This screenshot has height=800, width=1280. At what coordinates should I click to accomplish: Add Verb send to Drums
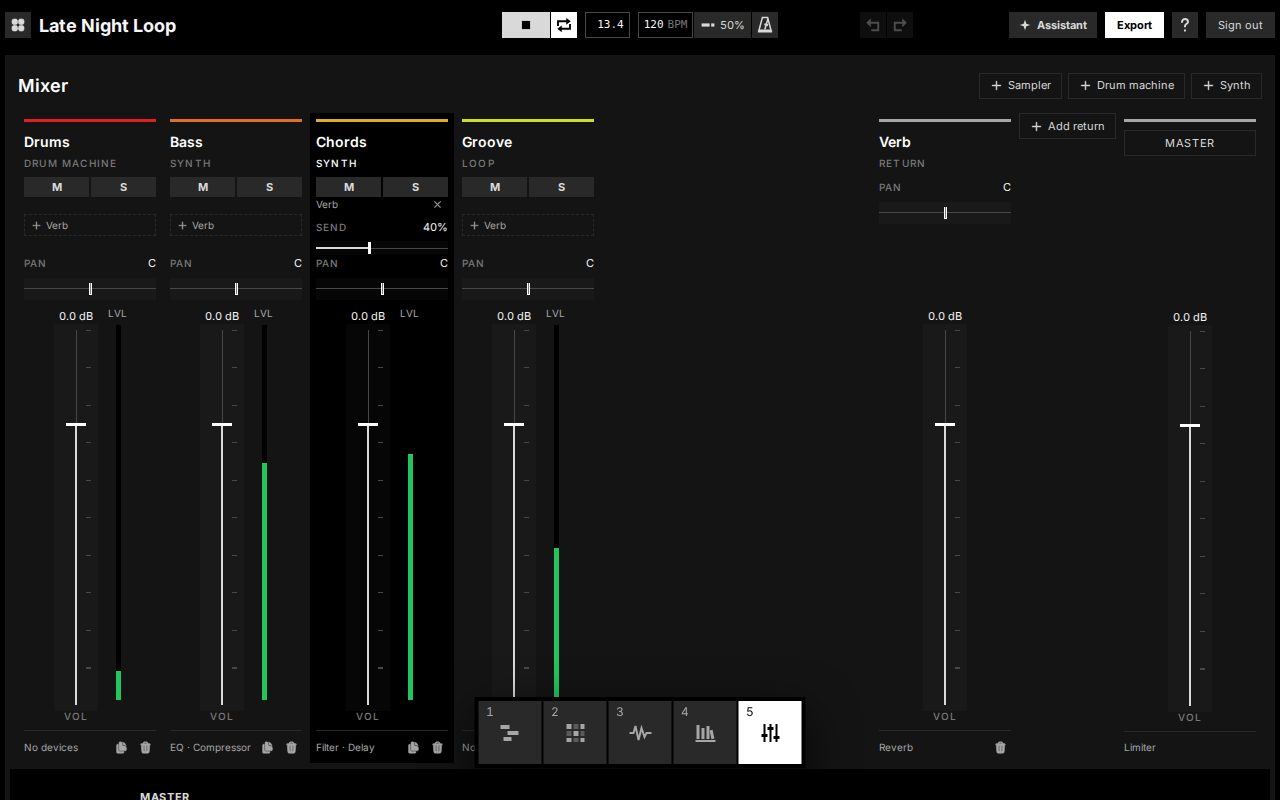click(90, 225)
